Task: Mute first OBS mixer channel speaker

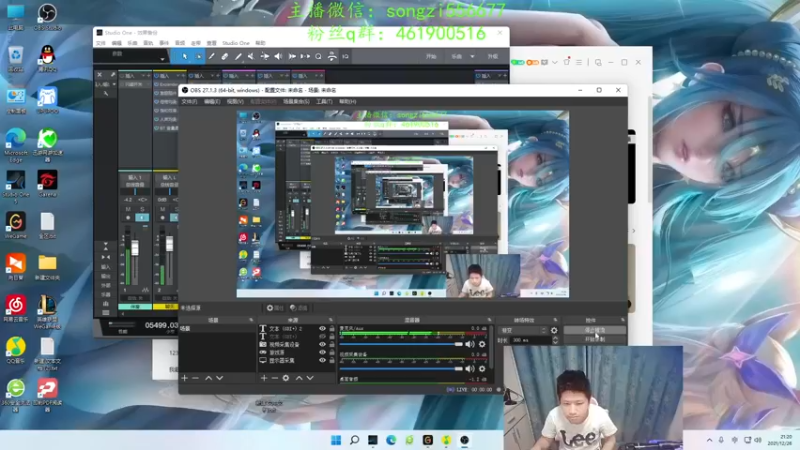Action: click(470, 344)
